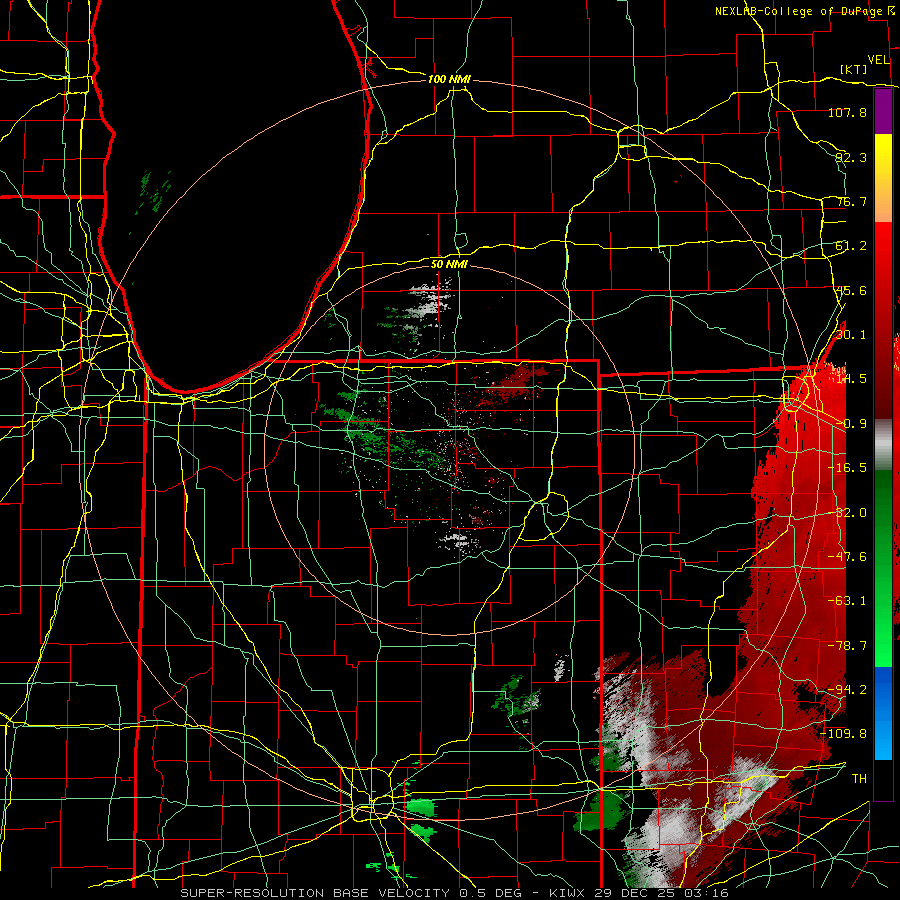The image size is (900, 900).
Task: Select the -78.7 velocity scale value
Action: pos(847,646)
